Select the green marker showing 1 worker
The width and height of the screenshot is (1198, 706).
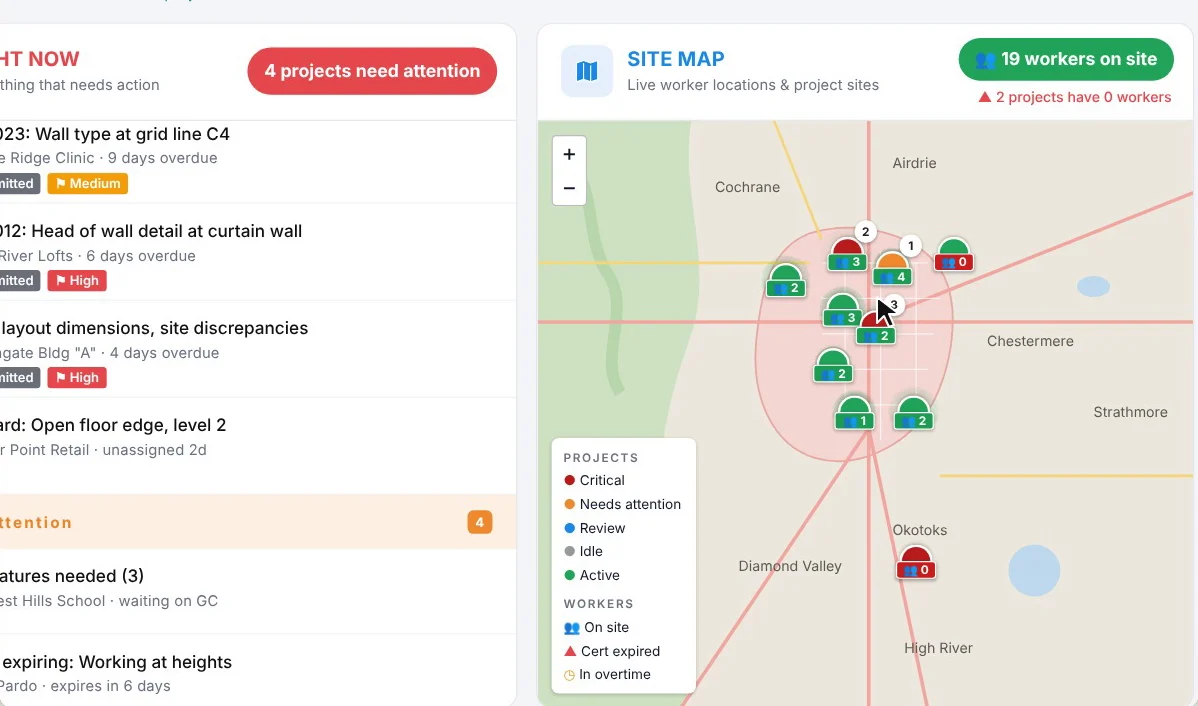(854, 413)
